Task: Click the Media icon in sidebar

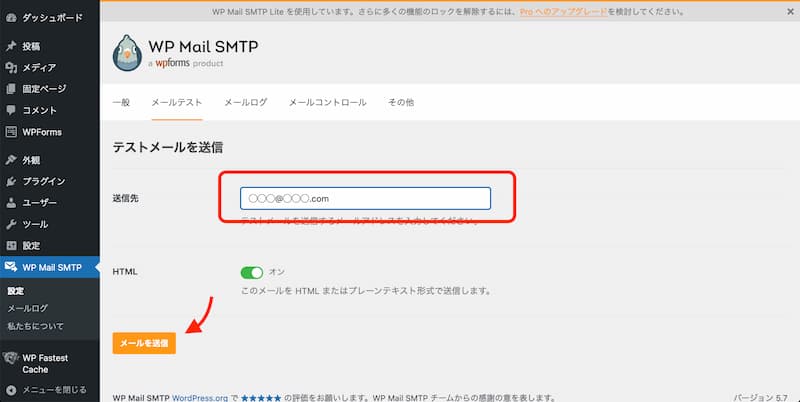Action: (11, 67)
